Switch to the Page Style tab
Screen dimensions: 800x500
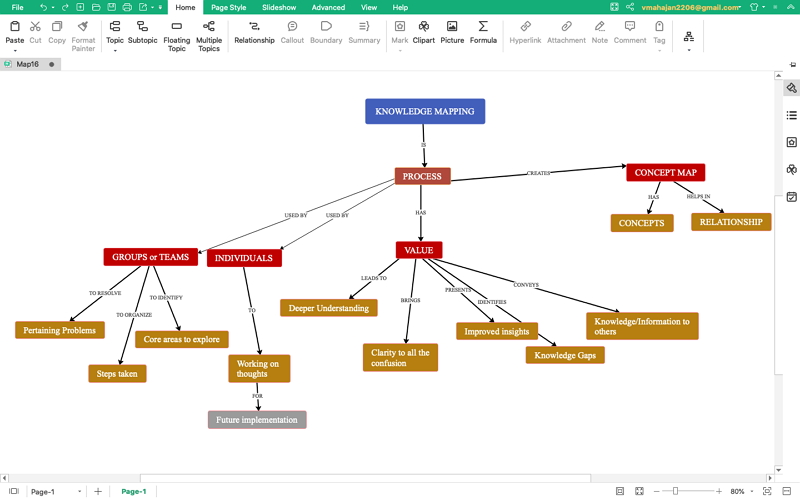pos(228,7)
